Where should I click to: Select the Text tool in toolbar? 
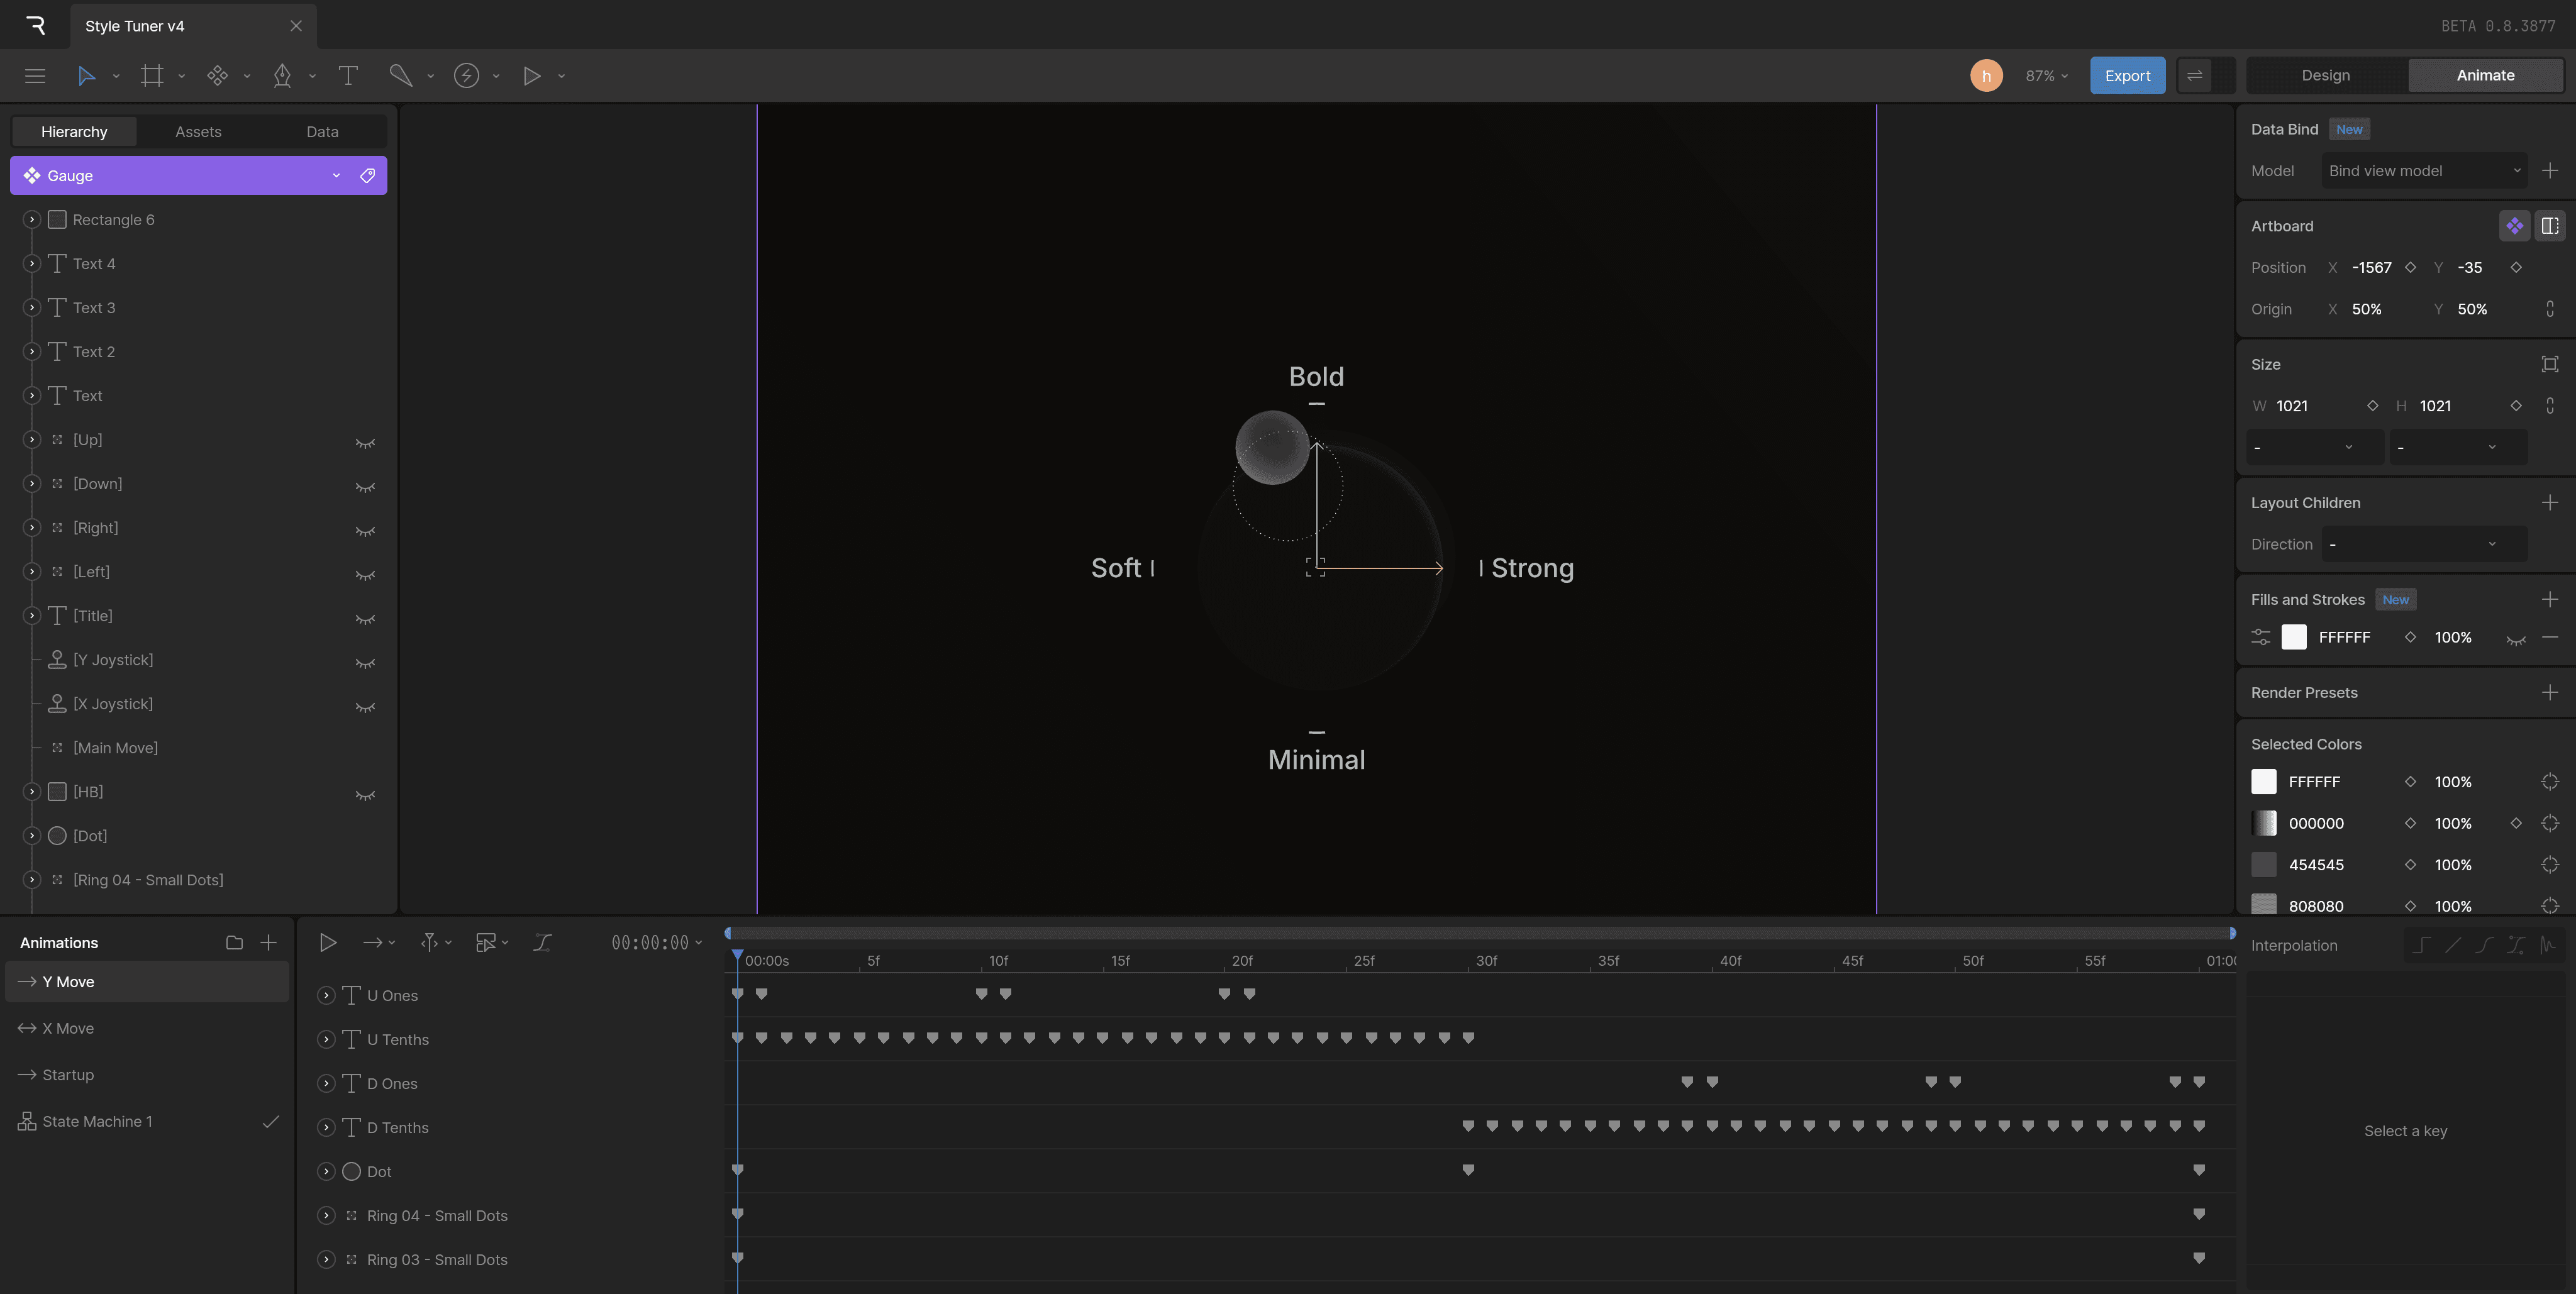[x=348, y=76]
